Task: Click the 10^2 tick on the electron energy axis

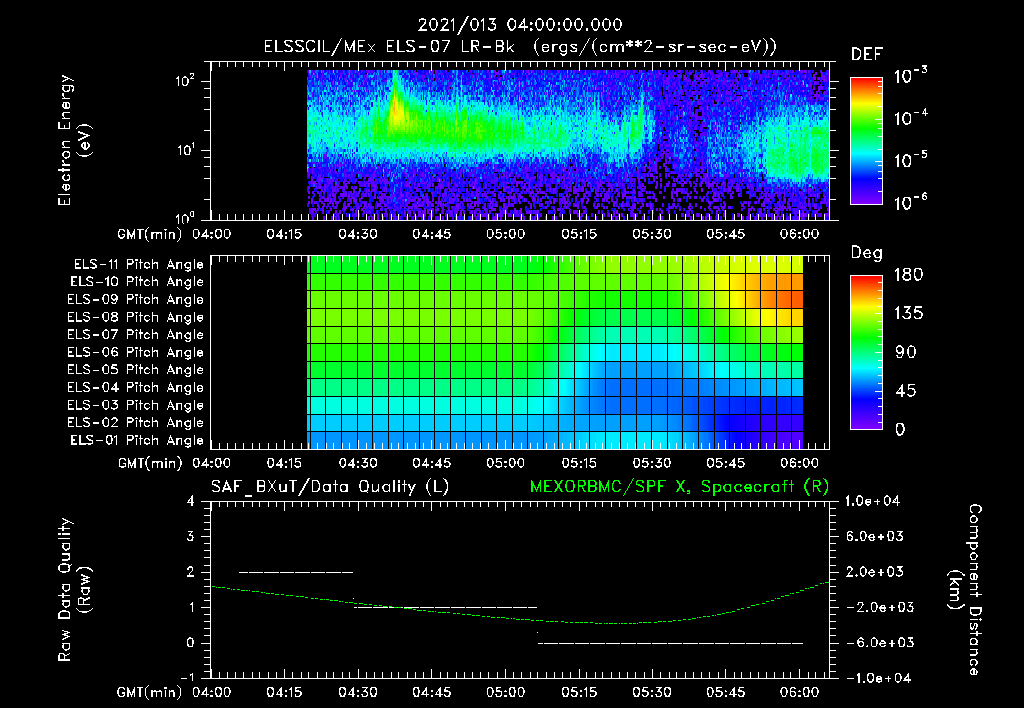Action: coord(185,82)
